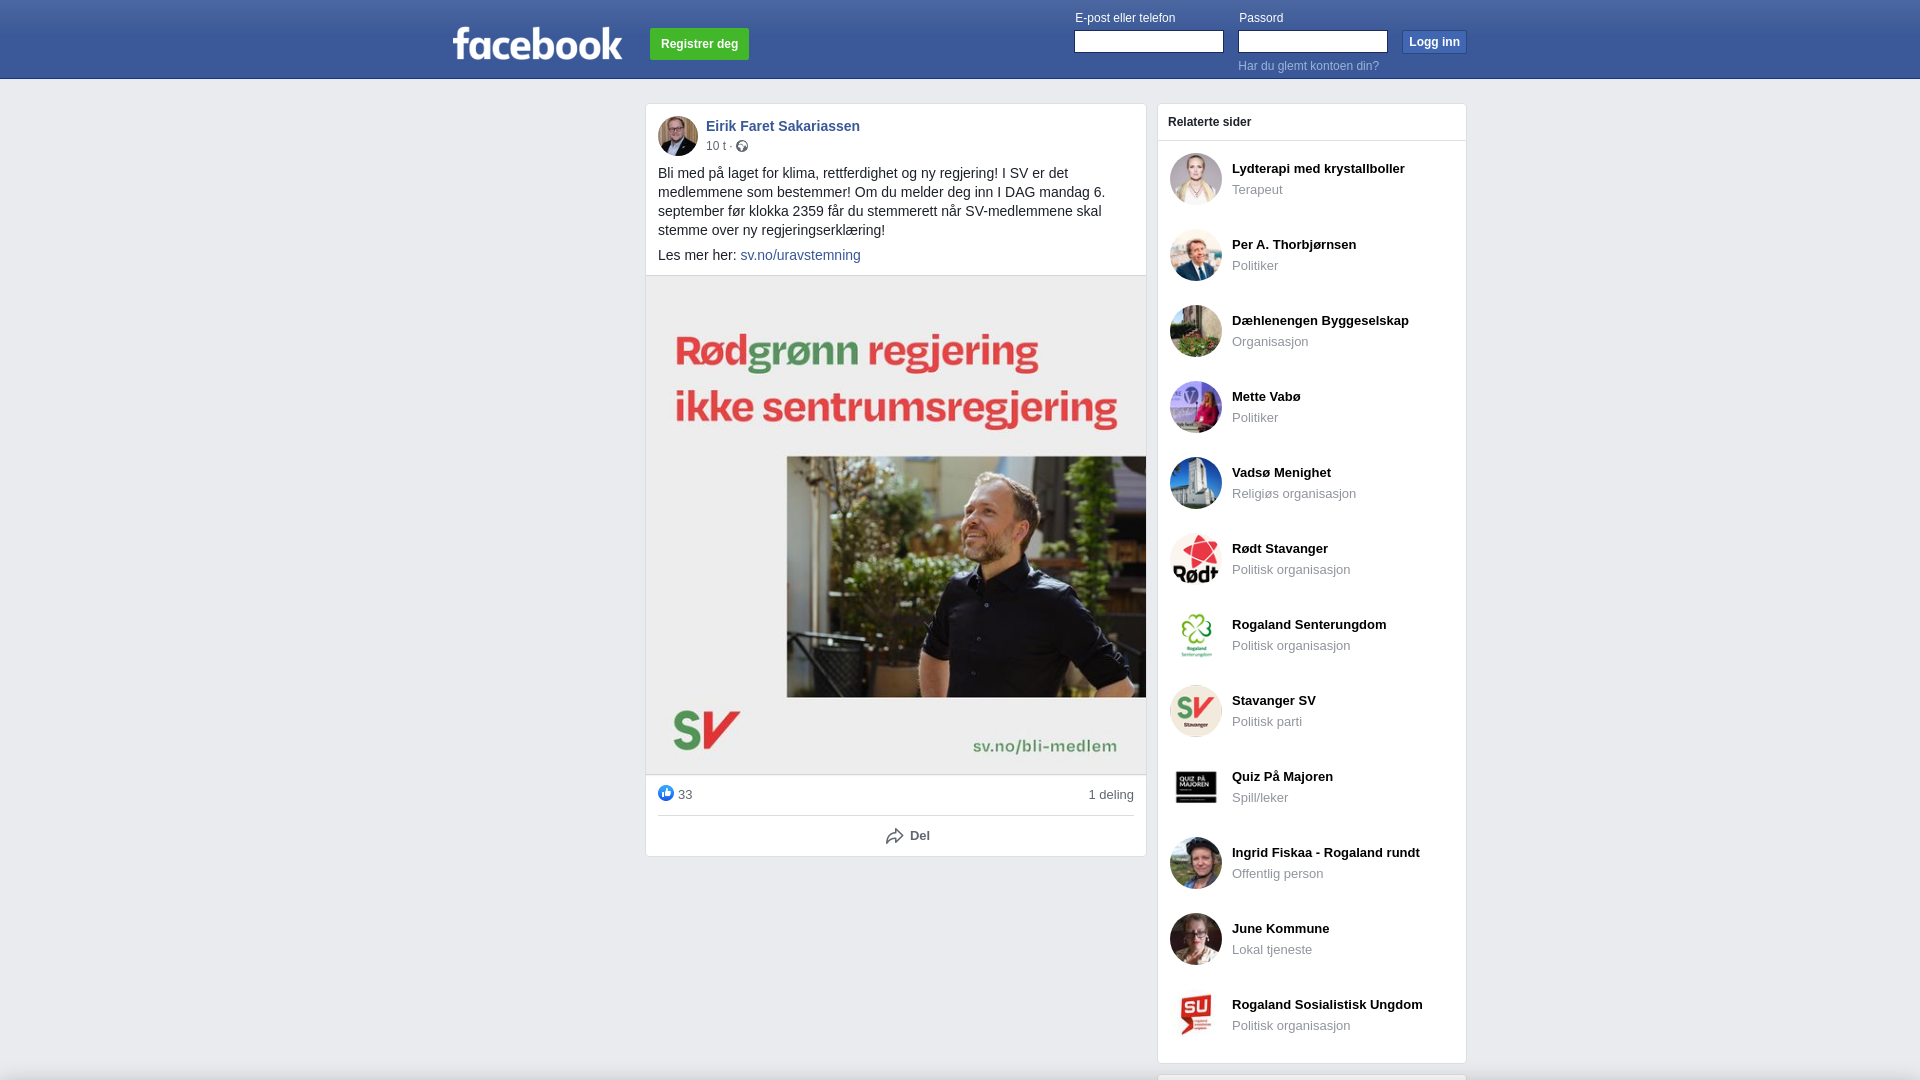Click the like reaction icon with 33

point(666,793)
